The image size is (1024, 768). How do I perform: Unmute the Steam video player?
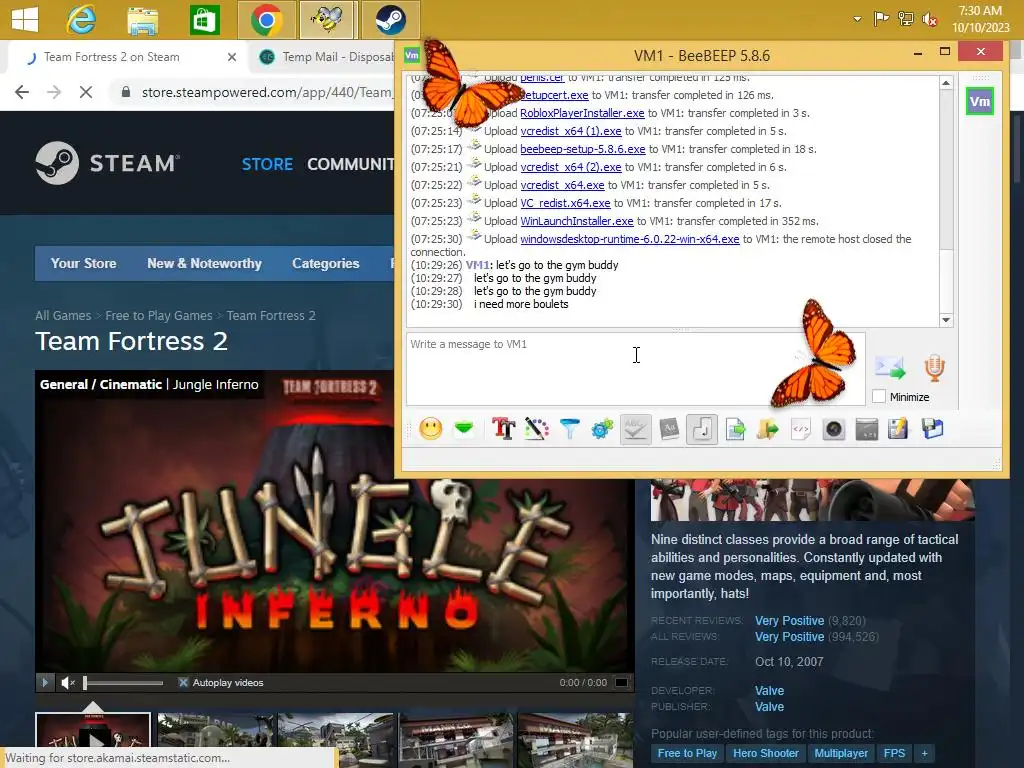[68, 682]
